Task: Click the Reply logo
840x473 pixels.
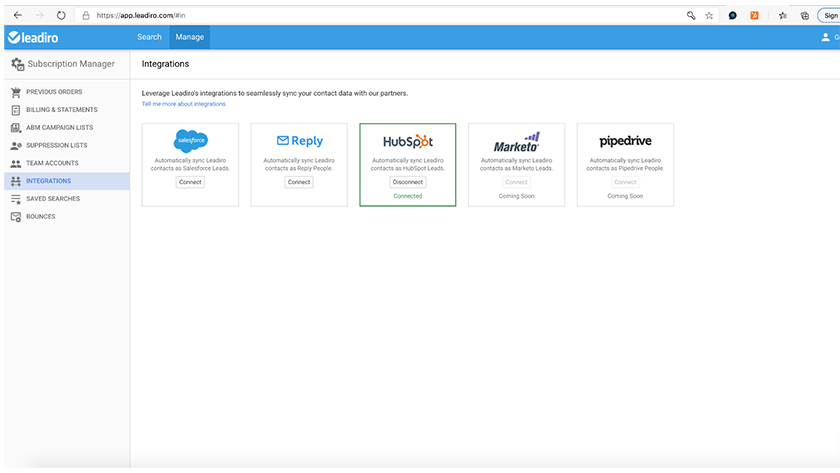Action: click(x=299, y=141)
